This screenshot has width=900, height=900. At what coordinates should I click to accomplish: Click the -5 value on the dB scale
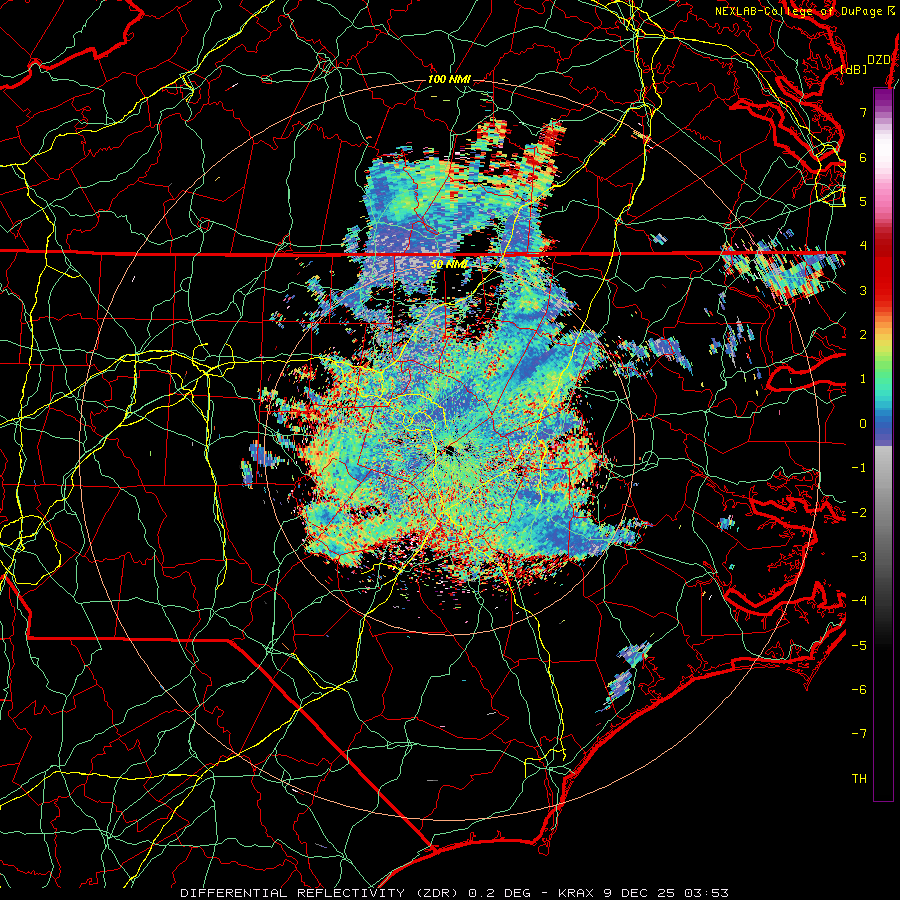pos(859,646)
